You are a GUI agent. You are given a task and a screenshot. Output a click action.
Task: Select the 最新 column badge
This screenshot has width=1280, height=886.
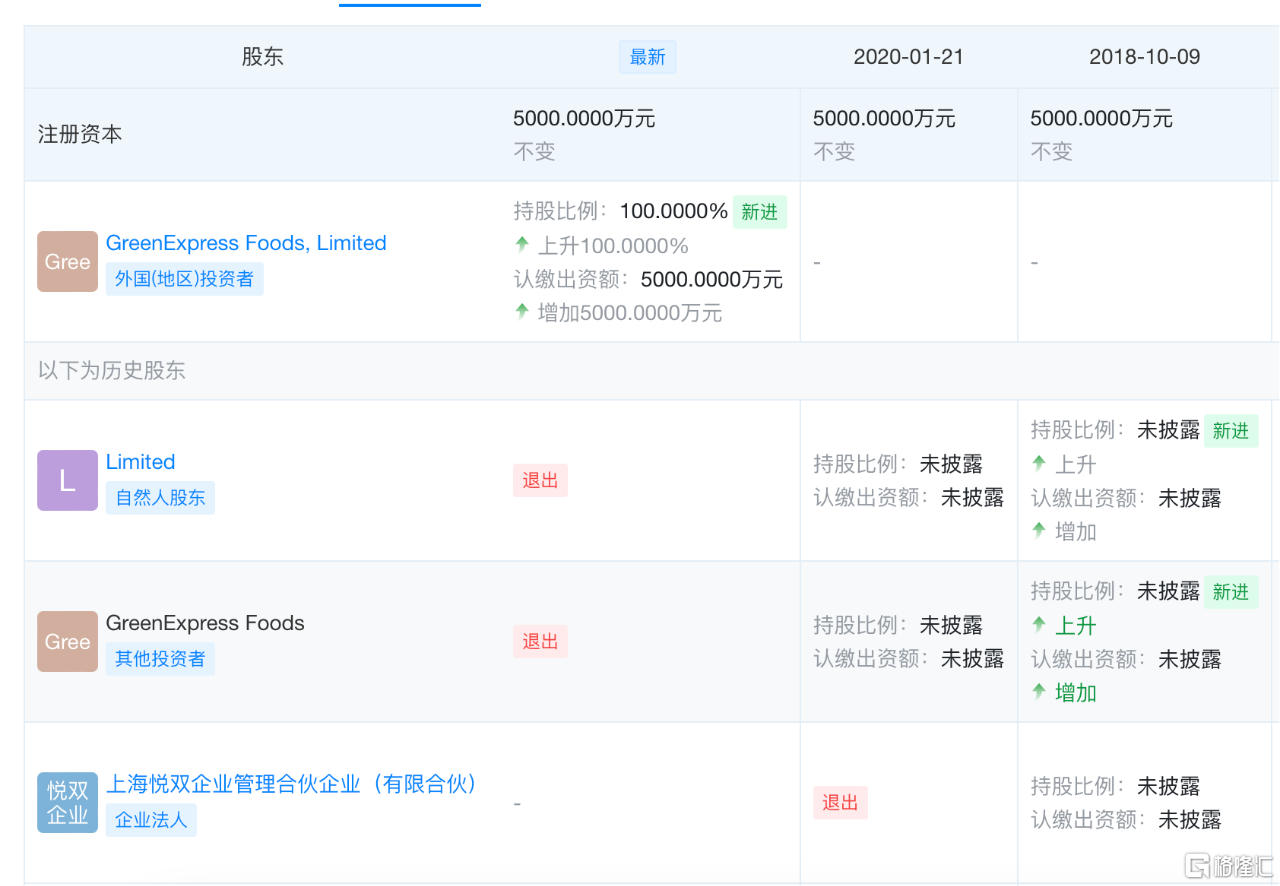(648, 57)
